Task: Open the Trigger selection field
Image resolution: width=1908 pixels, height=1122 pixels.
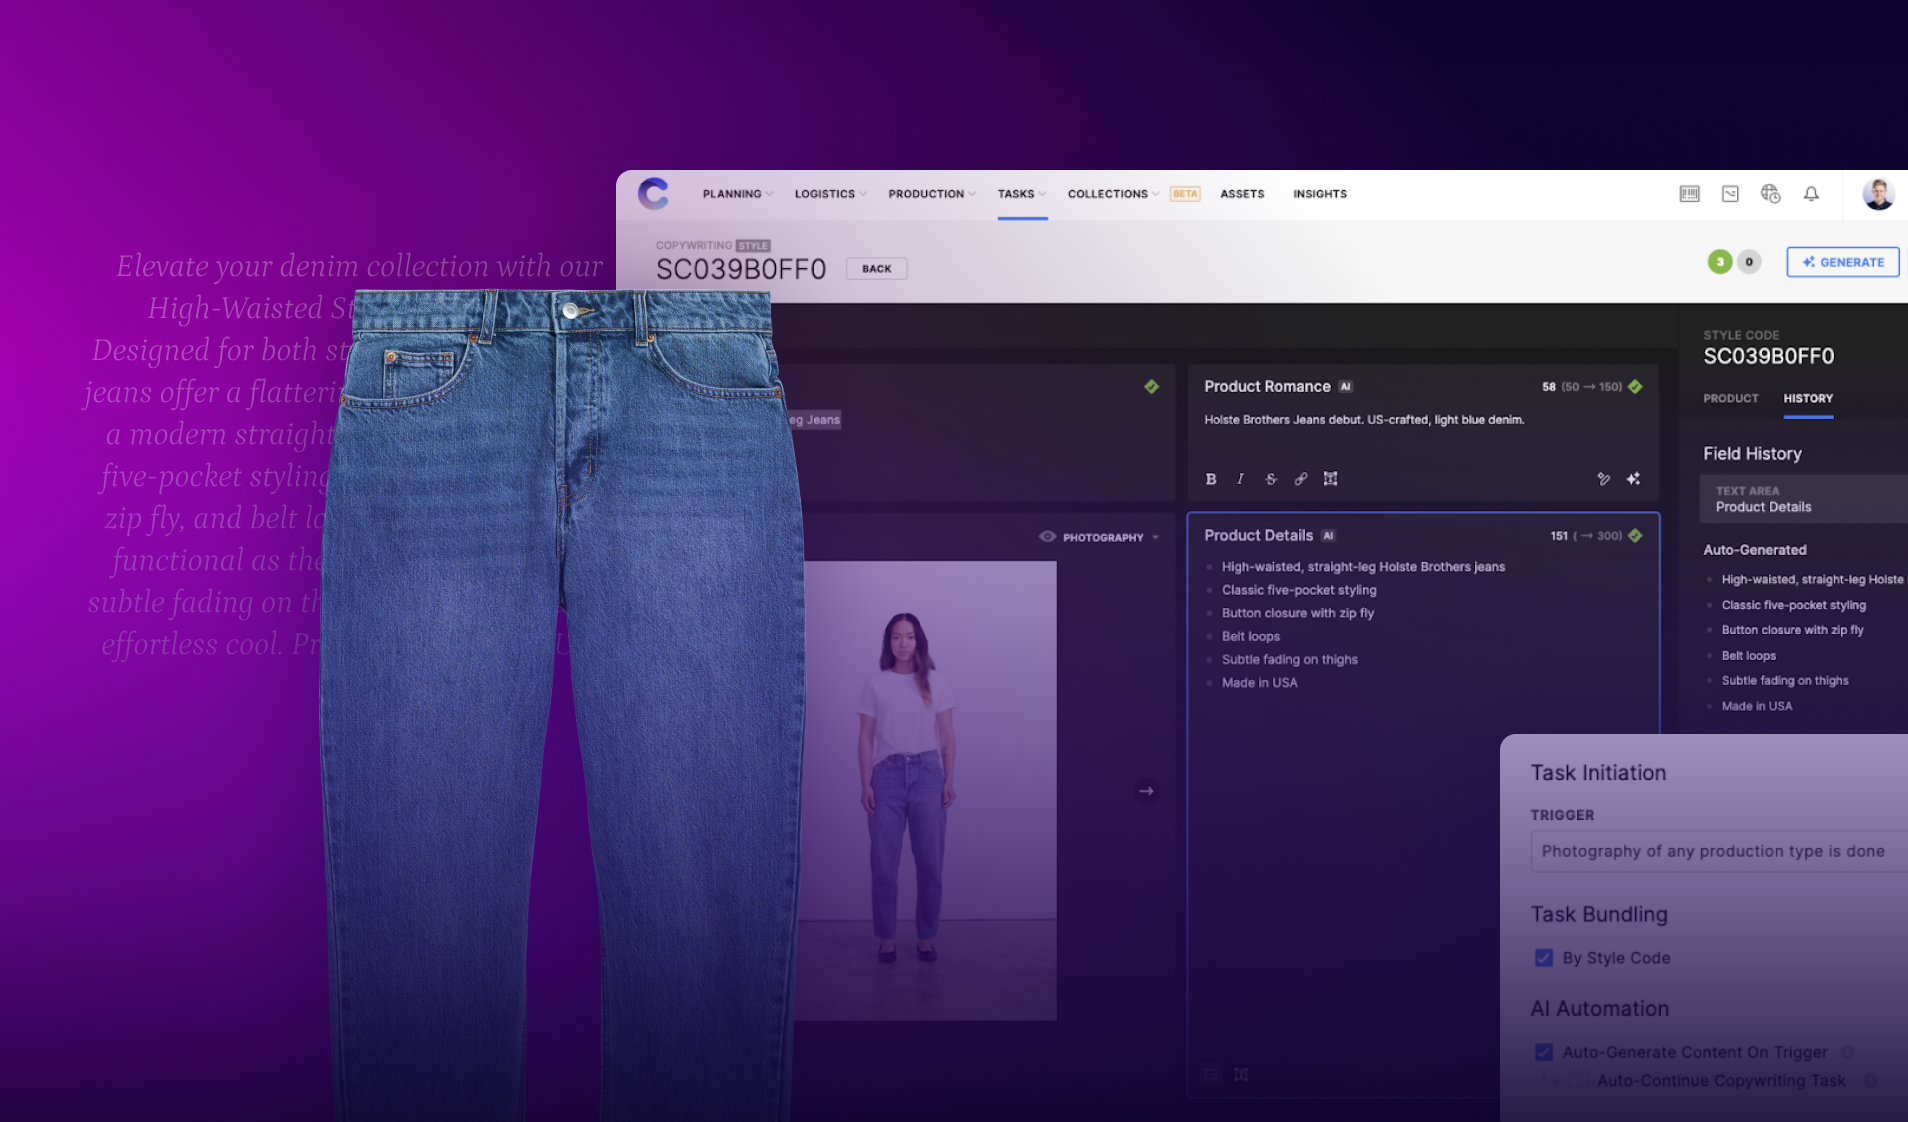Action: click(x=1719, y=851)
